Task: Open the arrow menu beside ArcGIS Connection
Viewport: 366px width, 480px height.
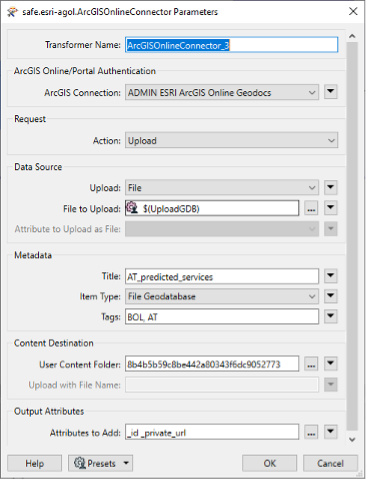Action: click(x=331, y=92)
